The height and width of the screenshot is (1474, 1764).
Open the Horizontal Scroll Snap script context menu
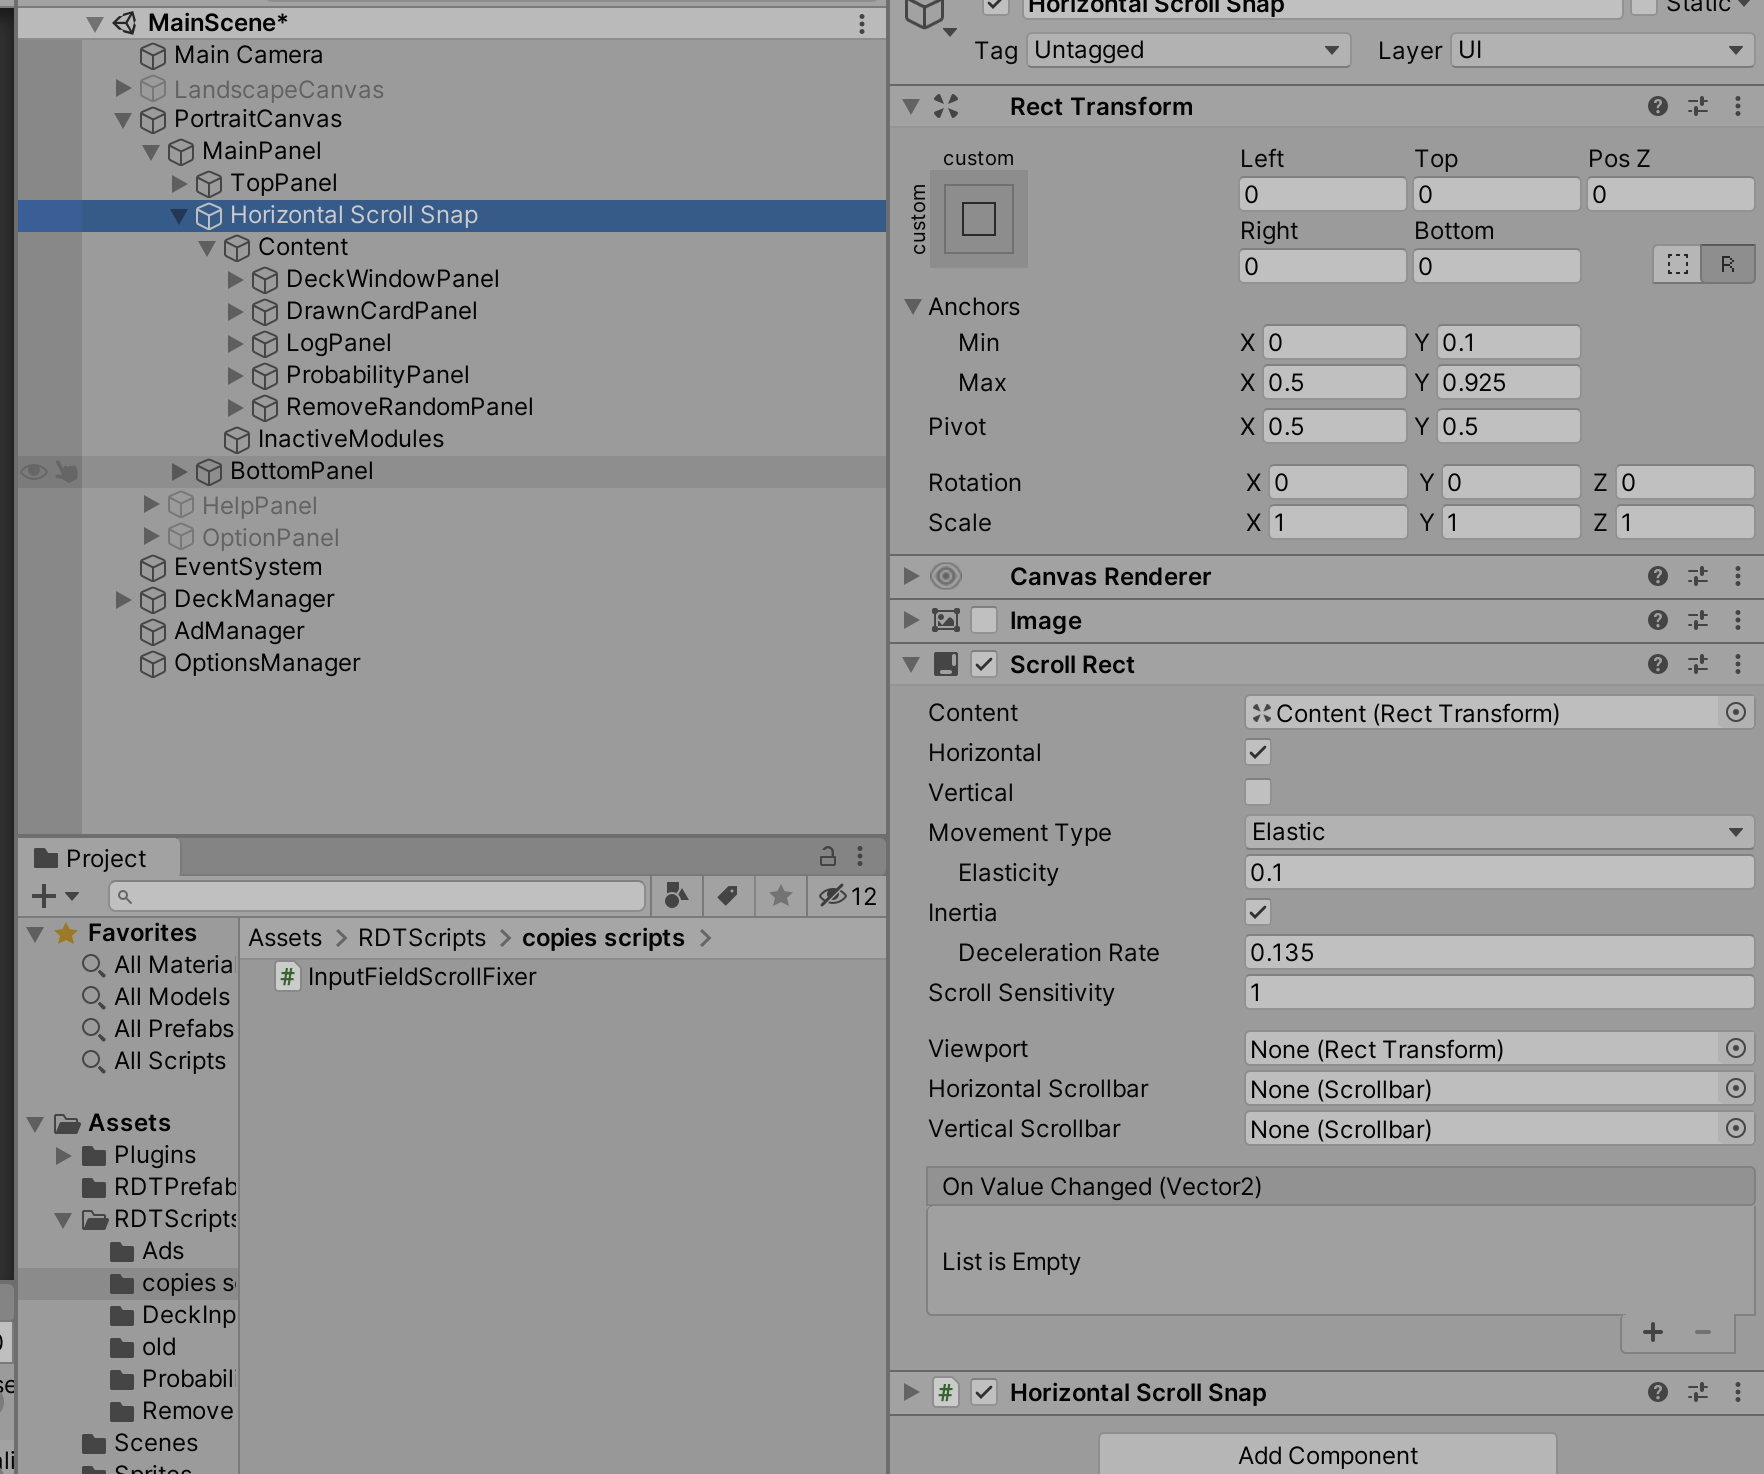click(1737, 1392)
